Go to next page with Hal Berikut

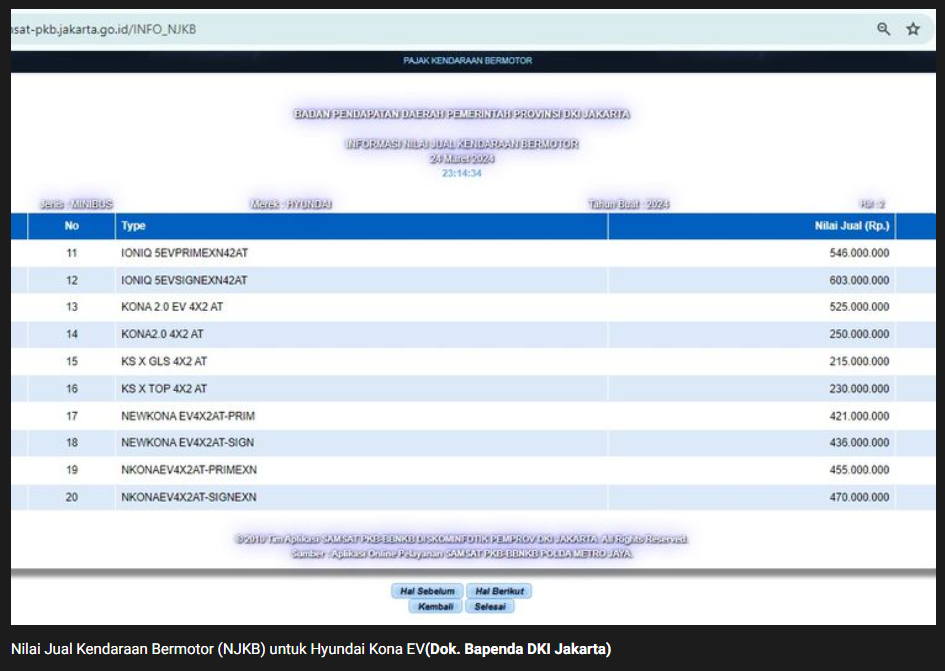click(499, 591)
